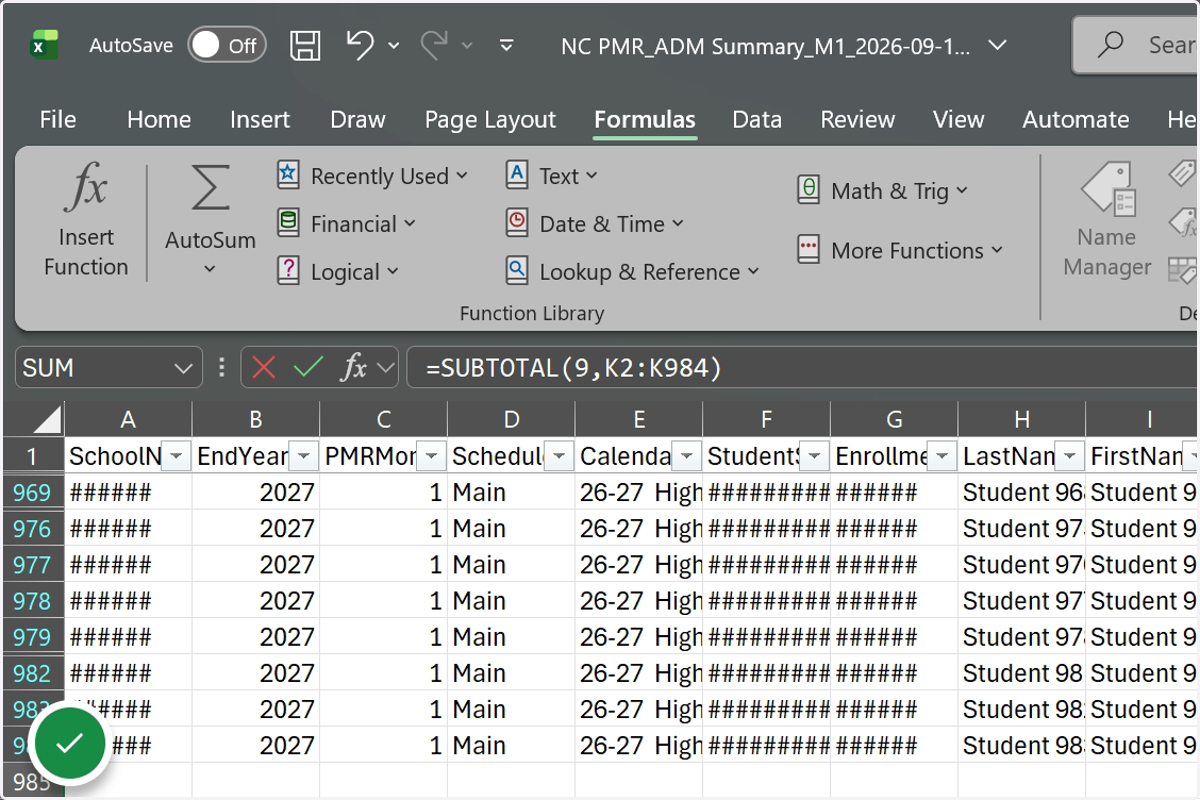
Task: Expand the file name dropdown chevron
Action: click(996, 46)
